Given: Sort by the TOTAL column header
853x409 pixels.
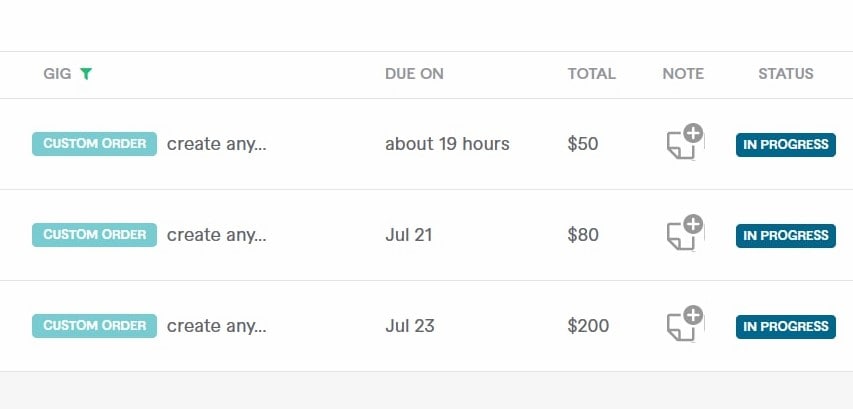Looking at the screenshot, I should click(591, 73).
